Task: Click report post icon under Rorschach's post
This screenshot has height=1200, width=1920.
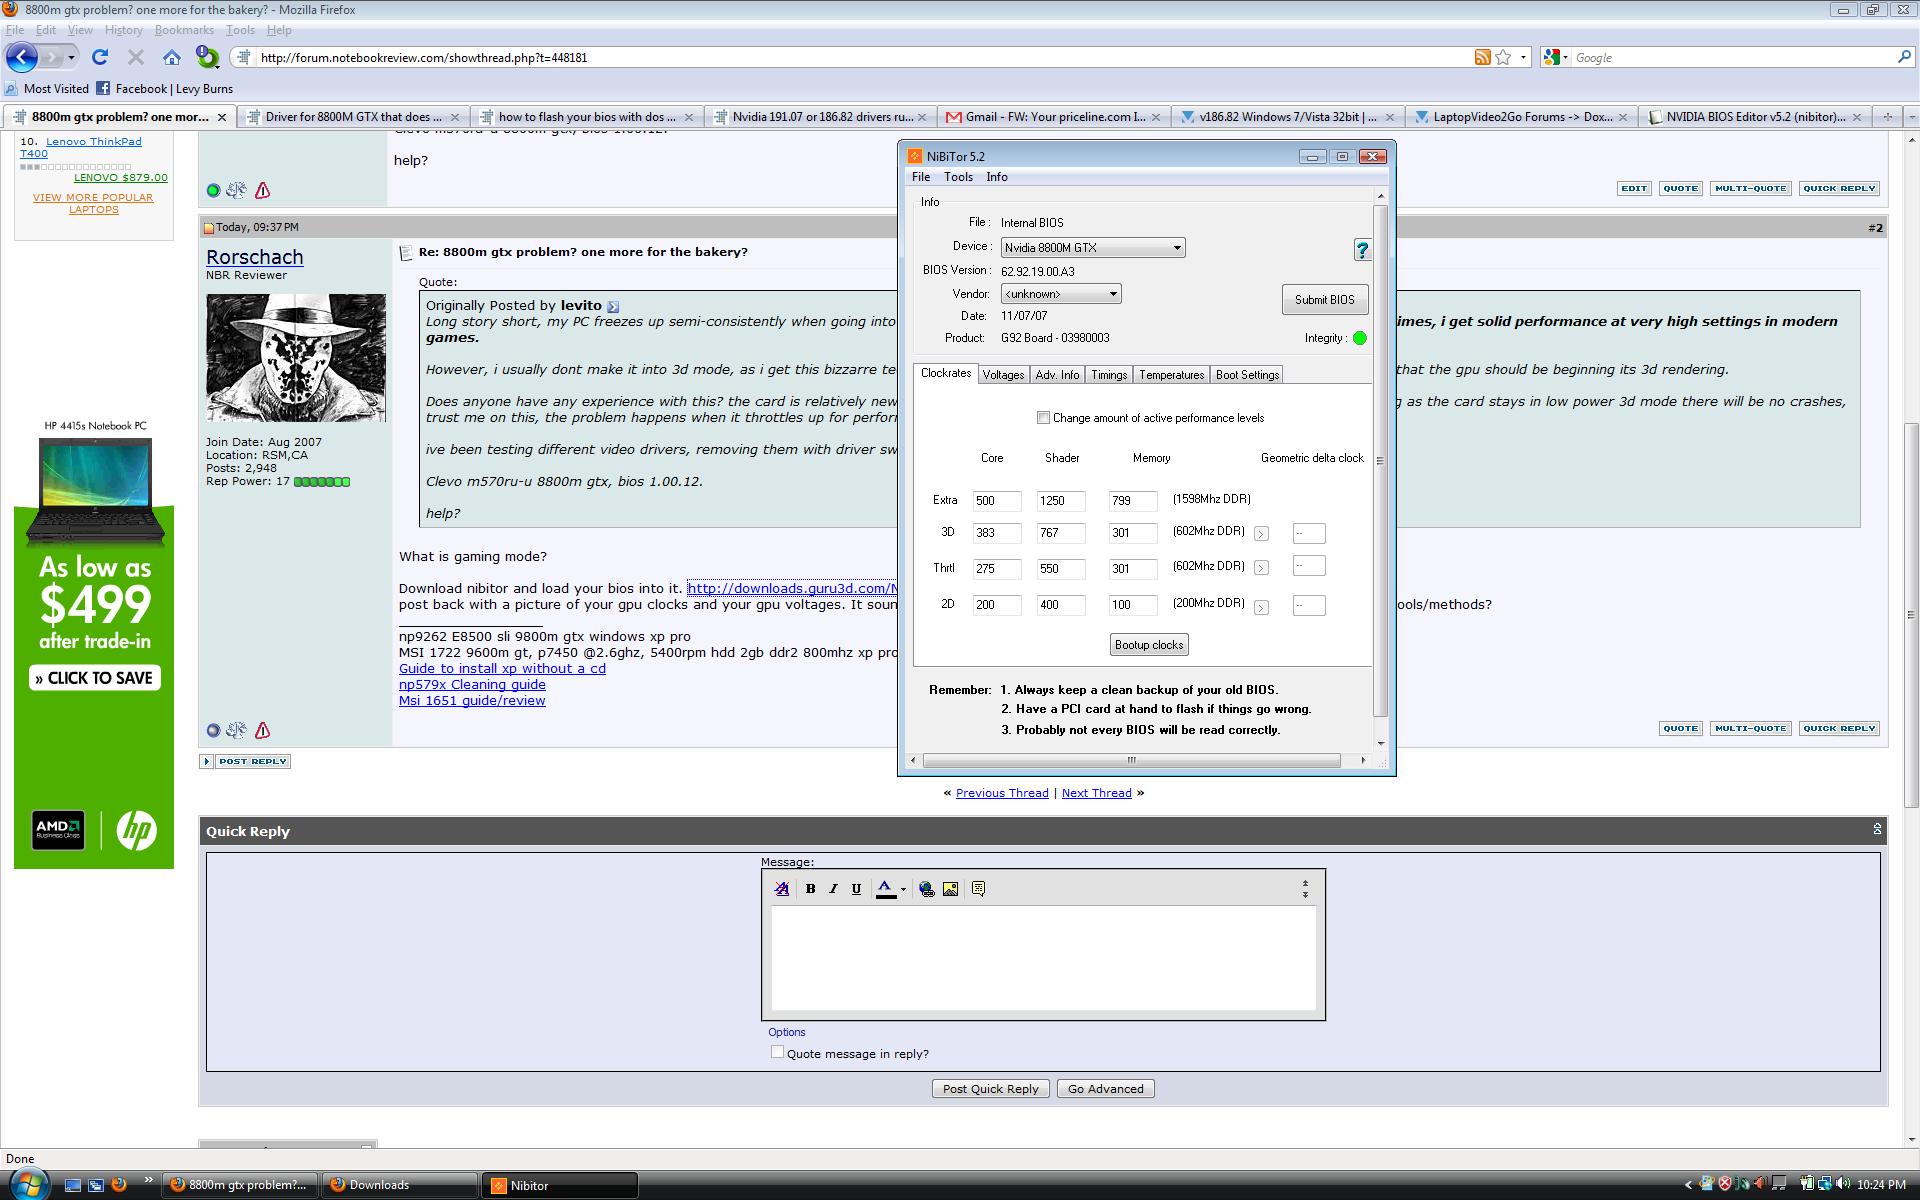Action: (x=262, y=730)
